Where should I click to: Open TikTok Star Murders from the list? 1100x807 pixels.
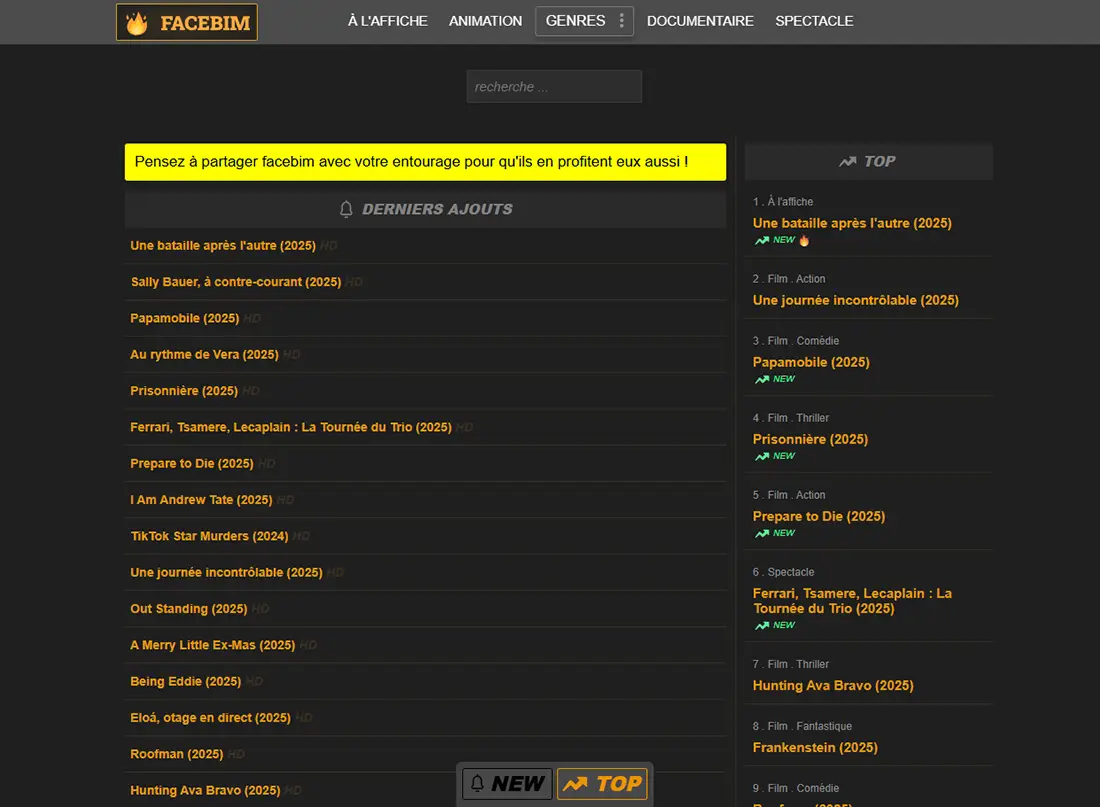(x=209, y=536)
